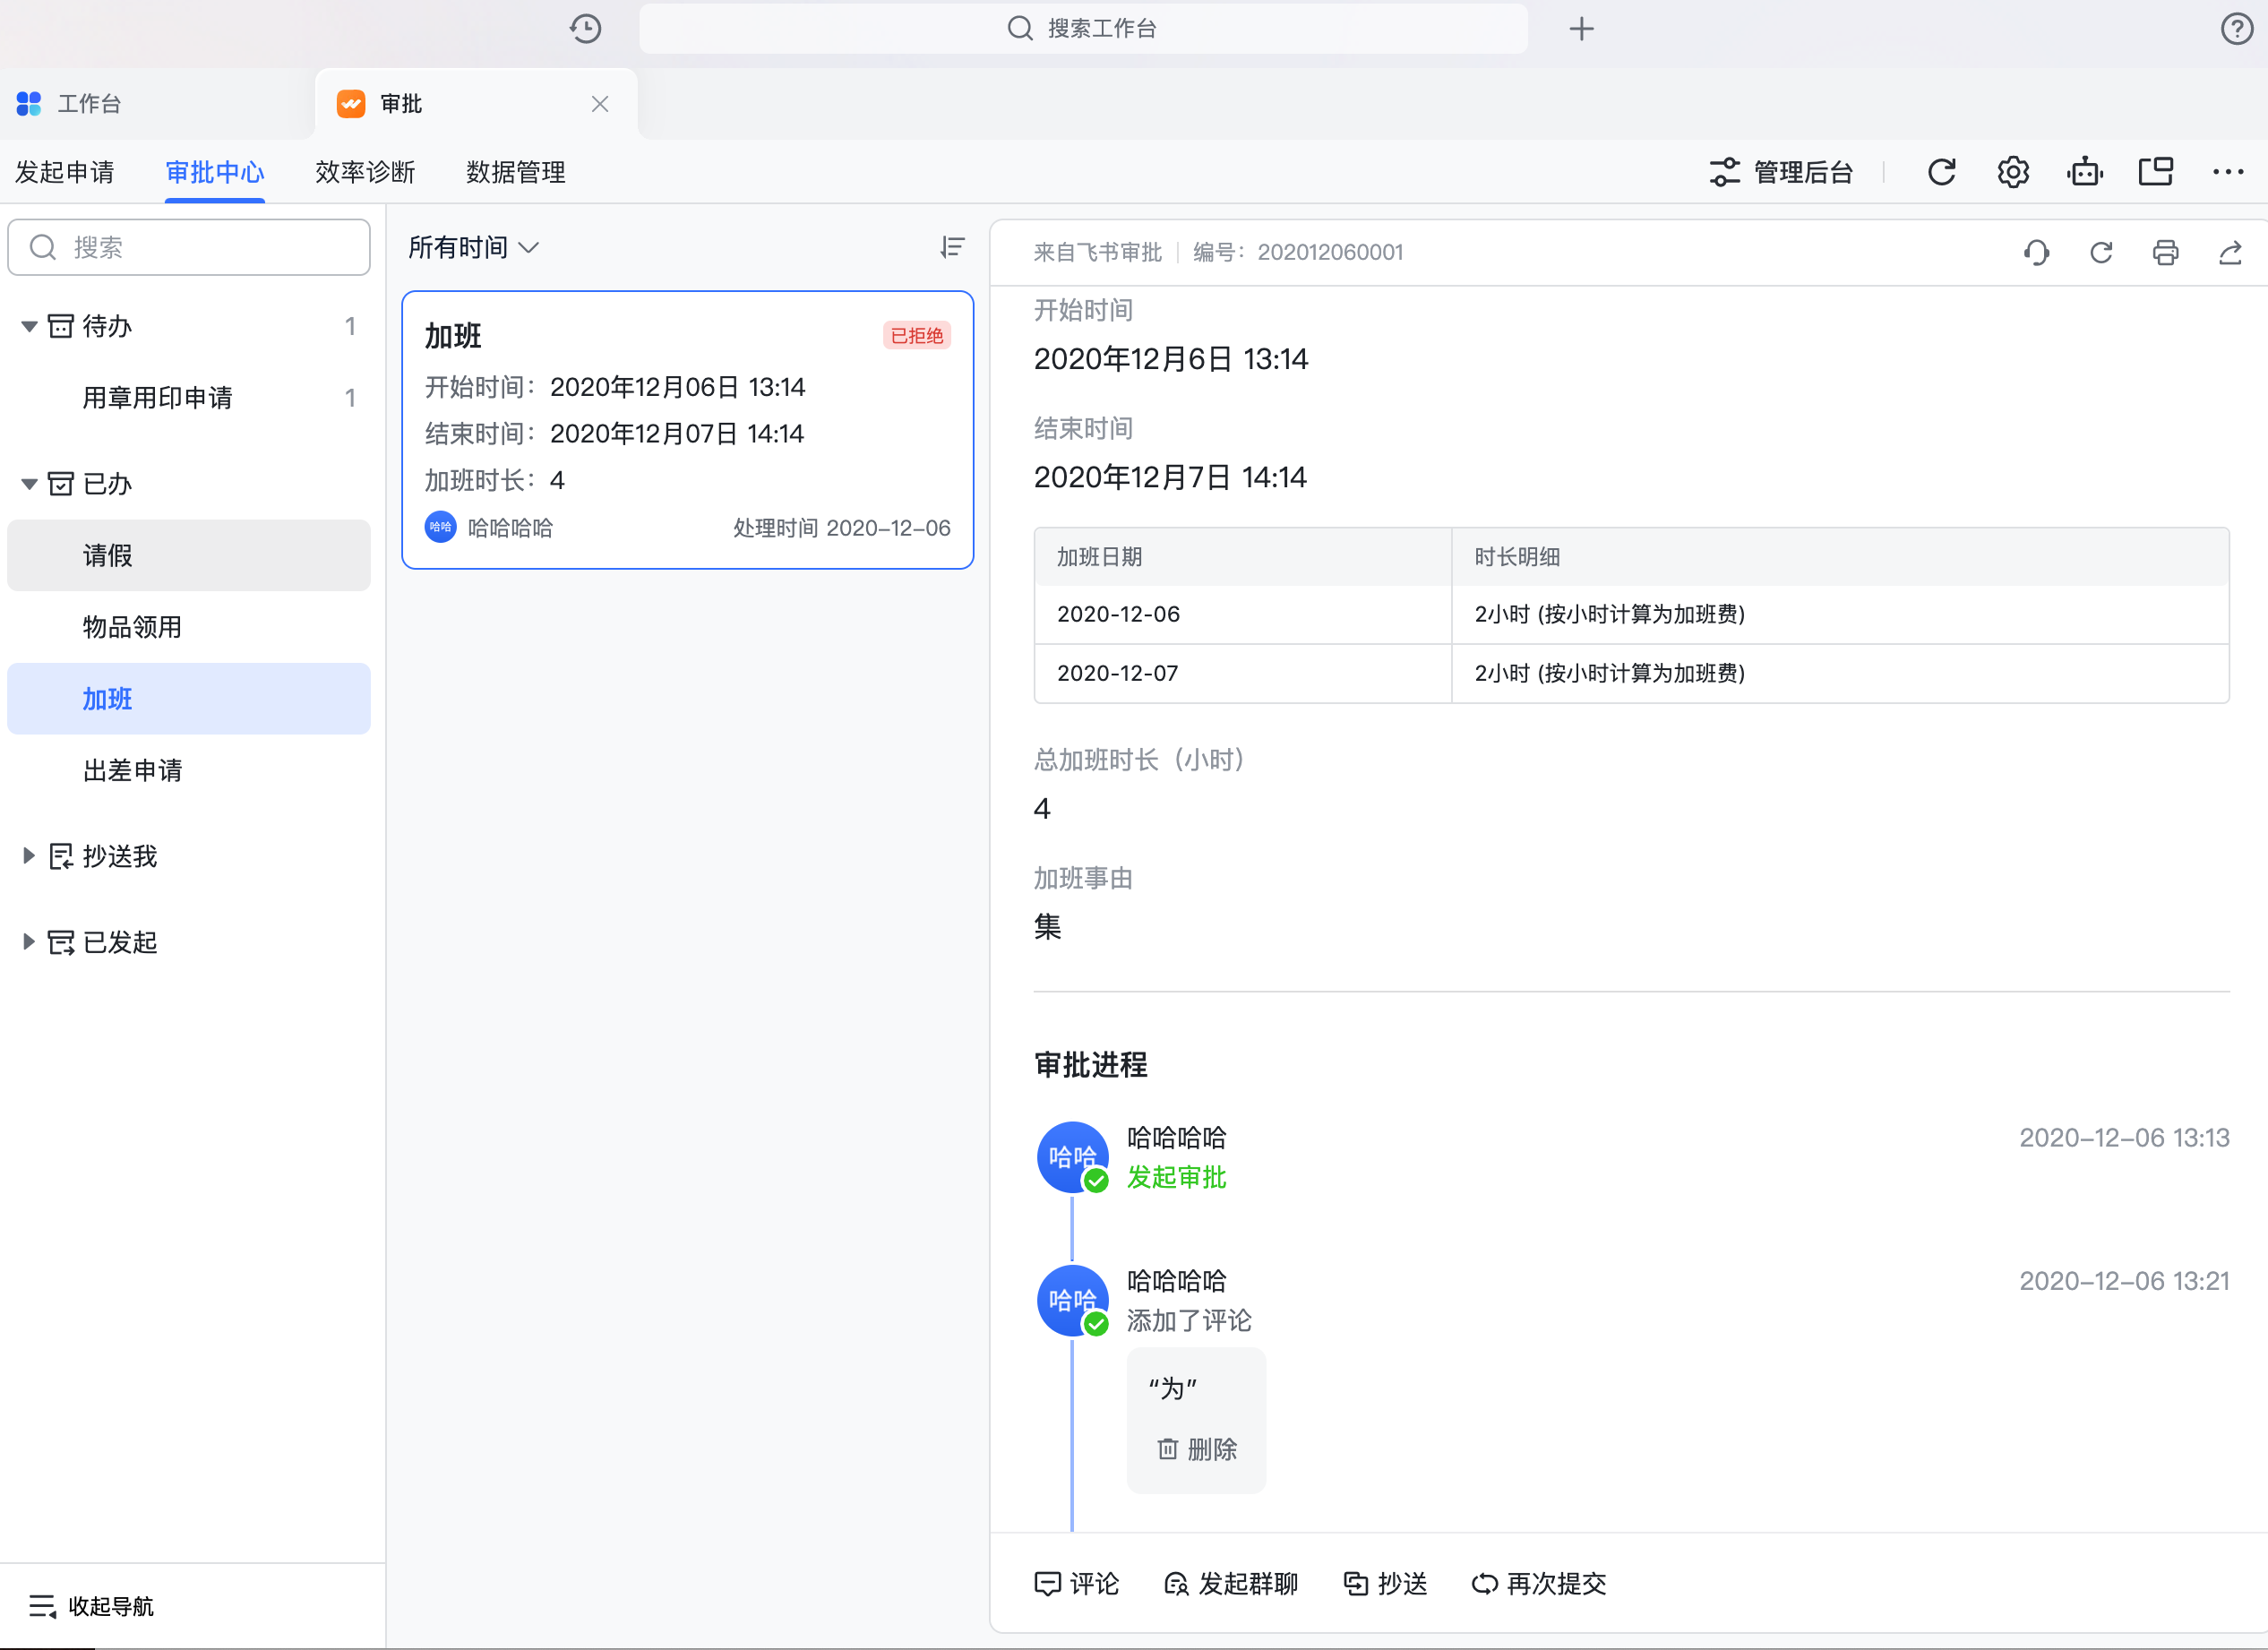Open the more options ellipsis menu

pos(2228,172)
